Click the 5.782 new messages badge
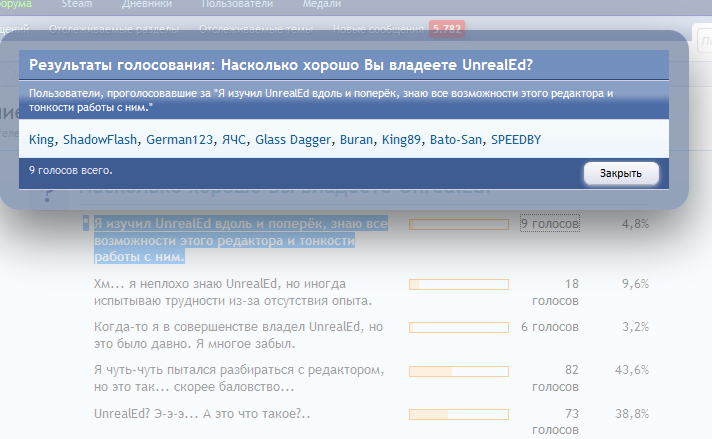712x439 pixels. coord(447,29)
